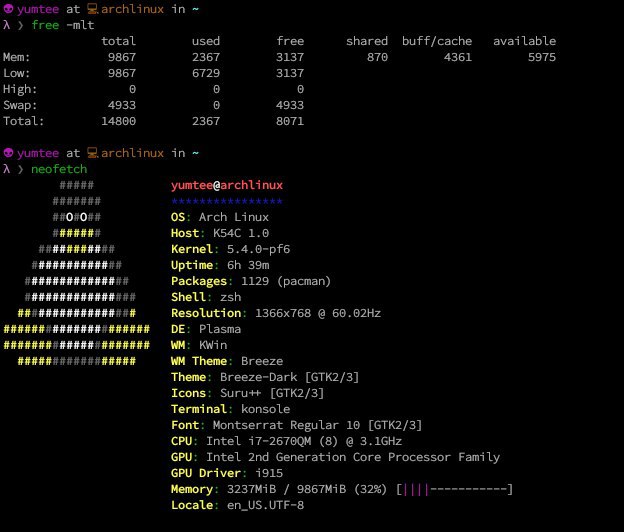Select '1129 (pacman)' packages count
This screenshot has width=624, height=532.
click(x=286, y=281)
